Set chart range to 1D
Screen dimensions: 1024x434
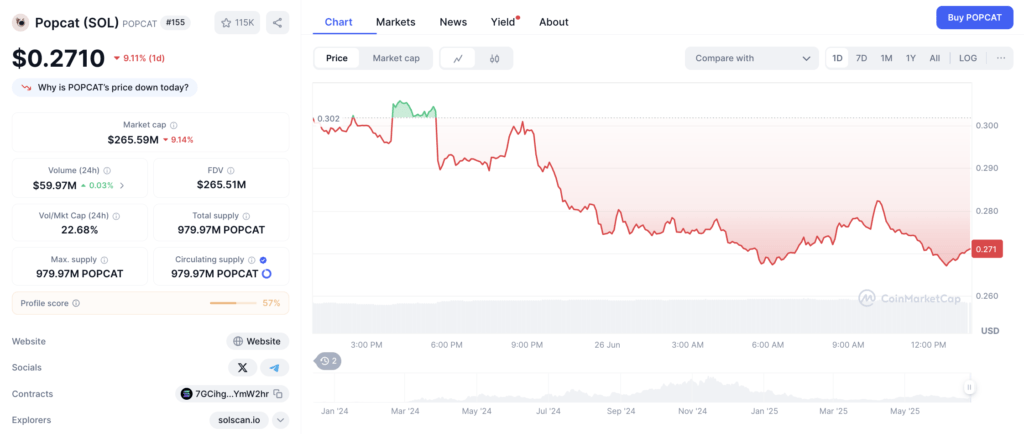click(837, 58)
